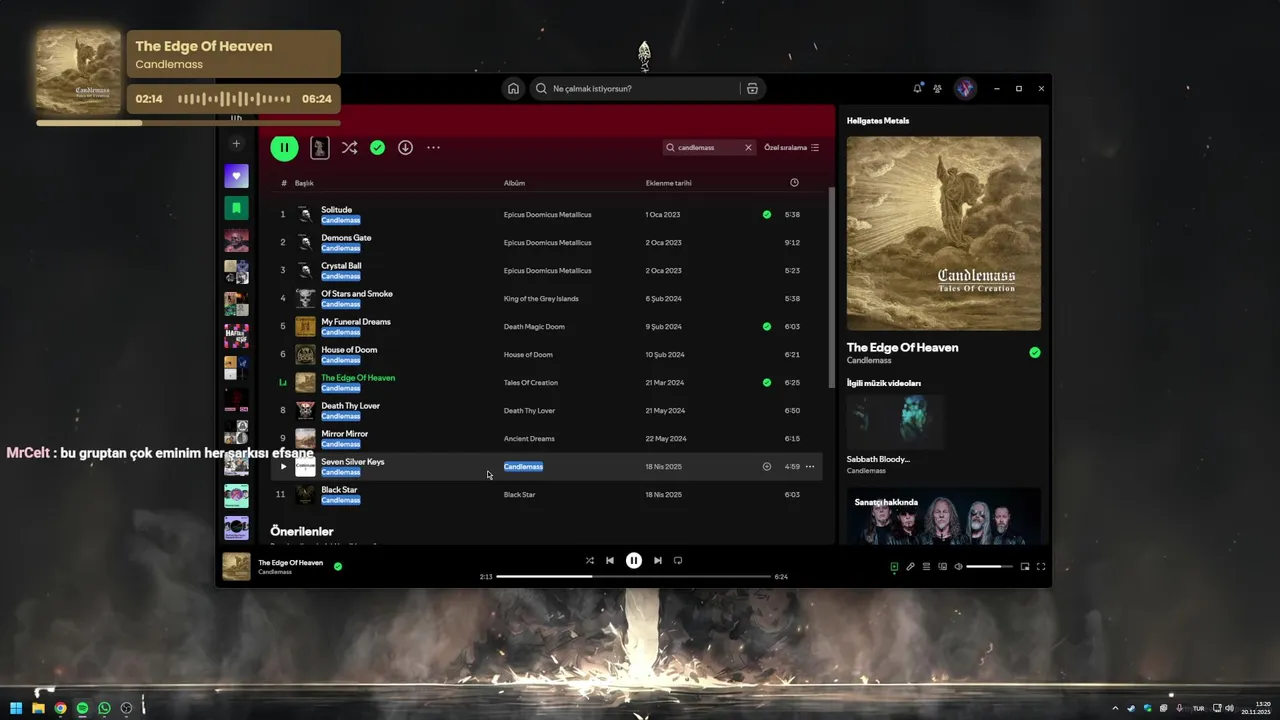The width and height of the screenshot is (1280, 720).
Task: Skip to the next track
Action: 657,560
